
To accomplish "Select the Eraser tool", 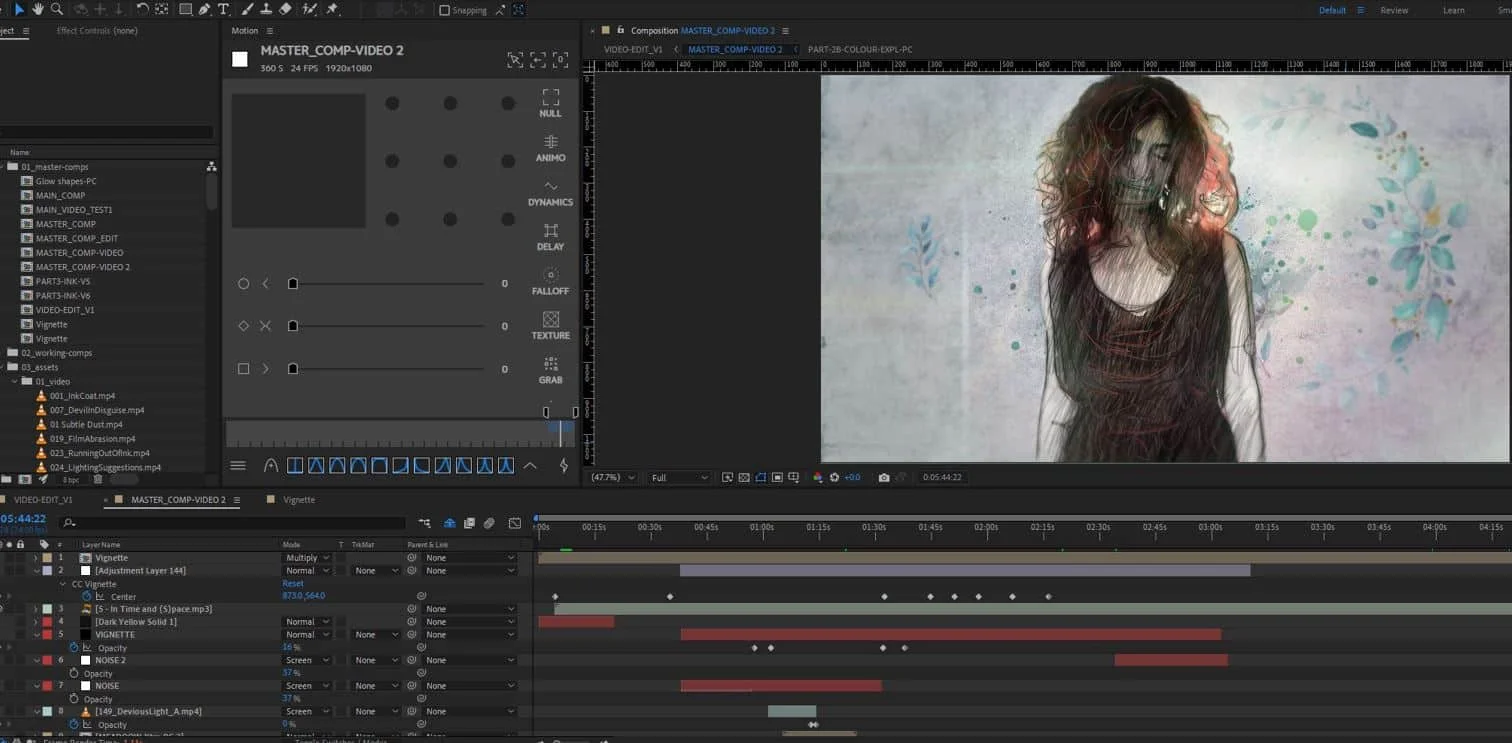I will tap(286, 9).
